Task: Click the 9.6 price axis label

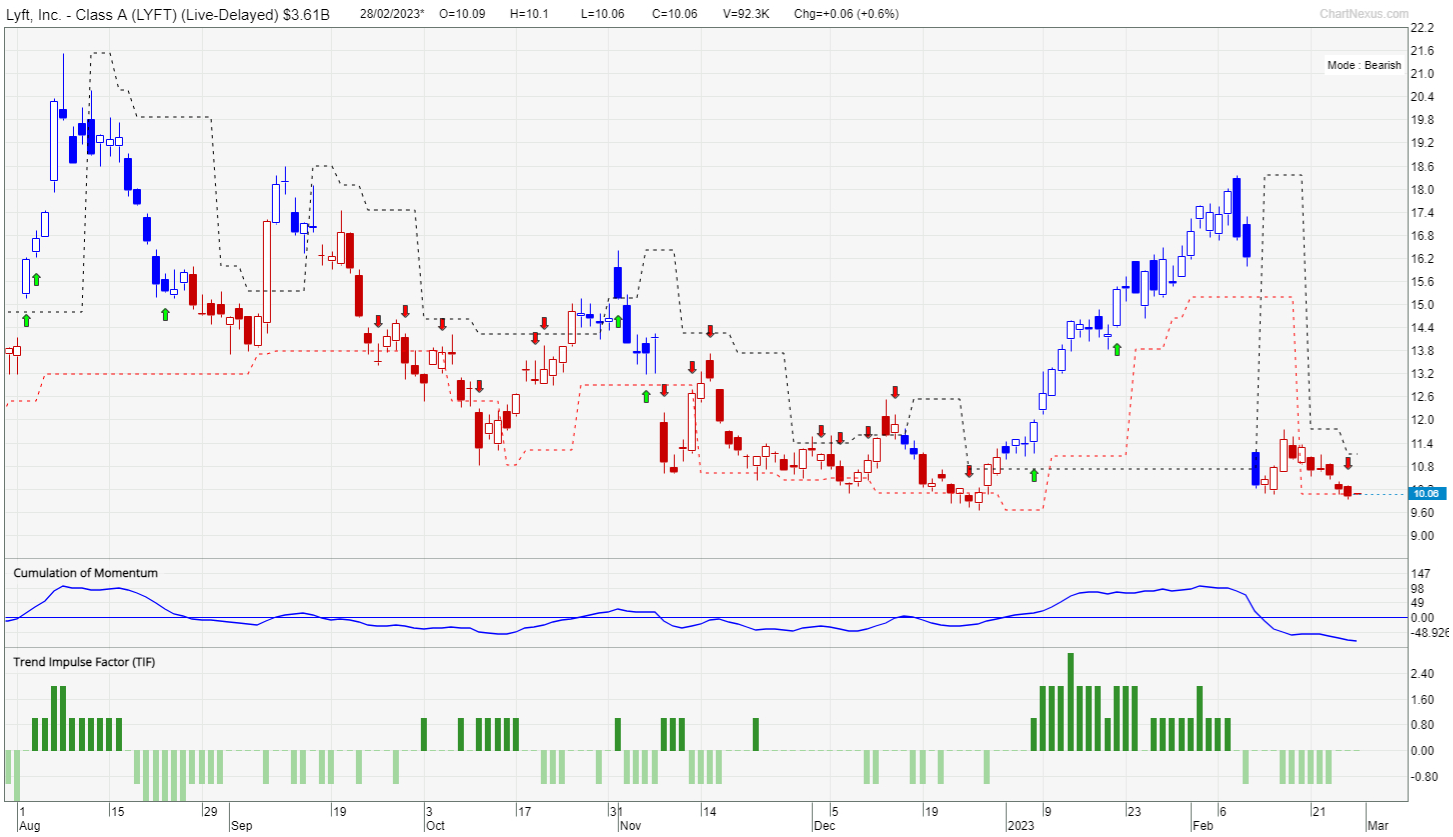Action: pyautogui.click(x=1421, y=514)
